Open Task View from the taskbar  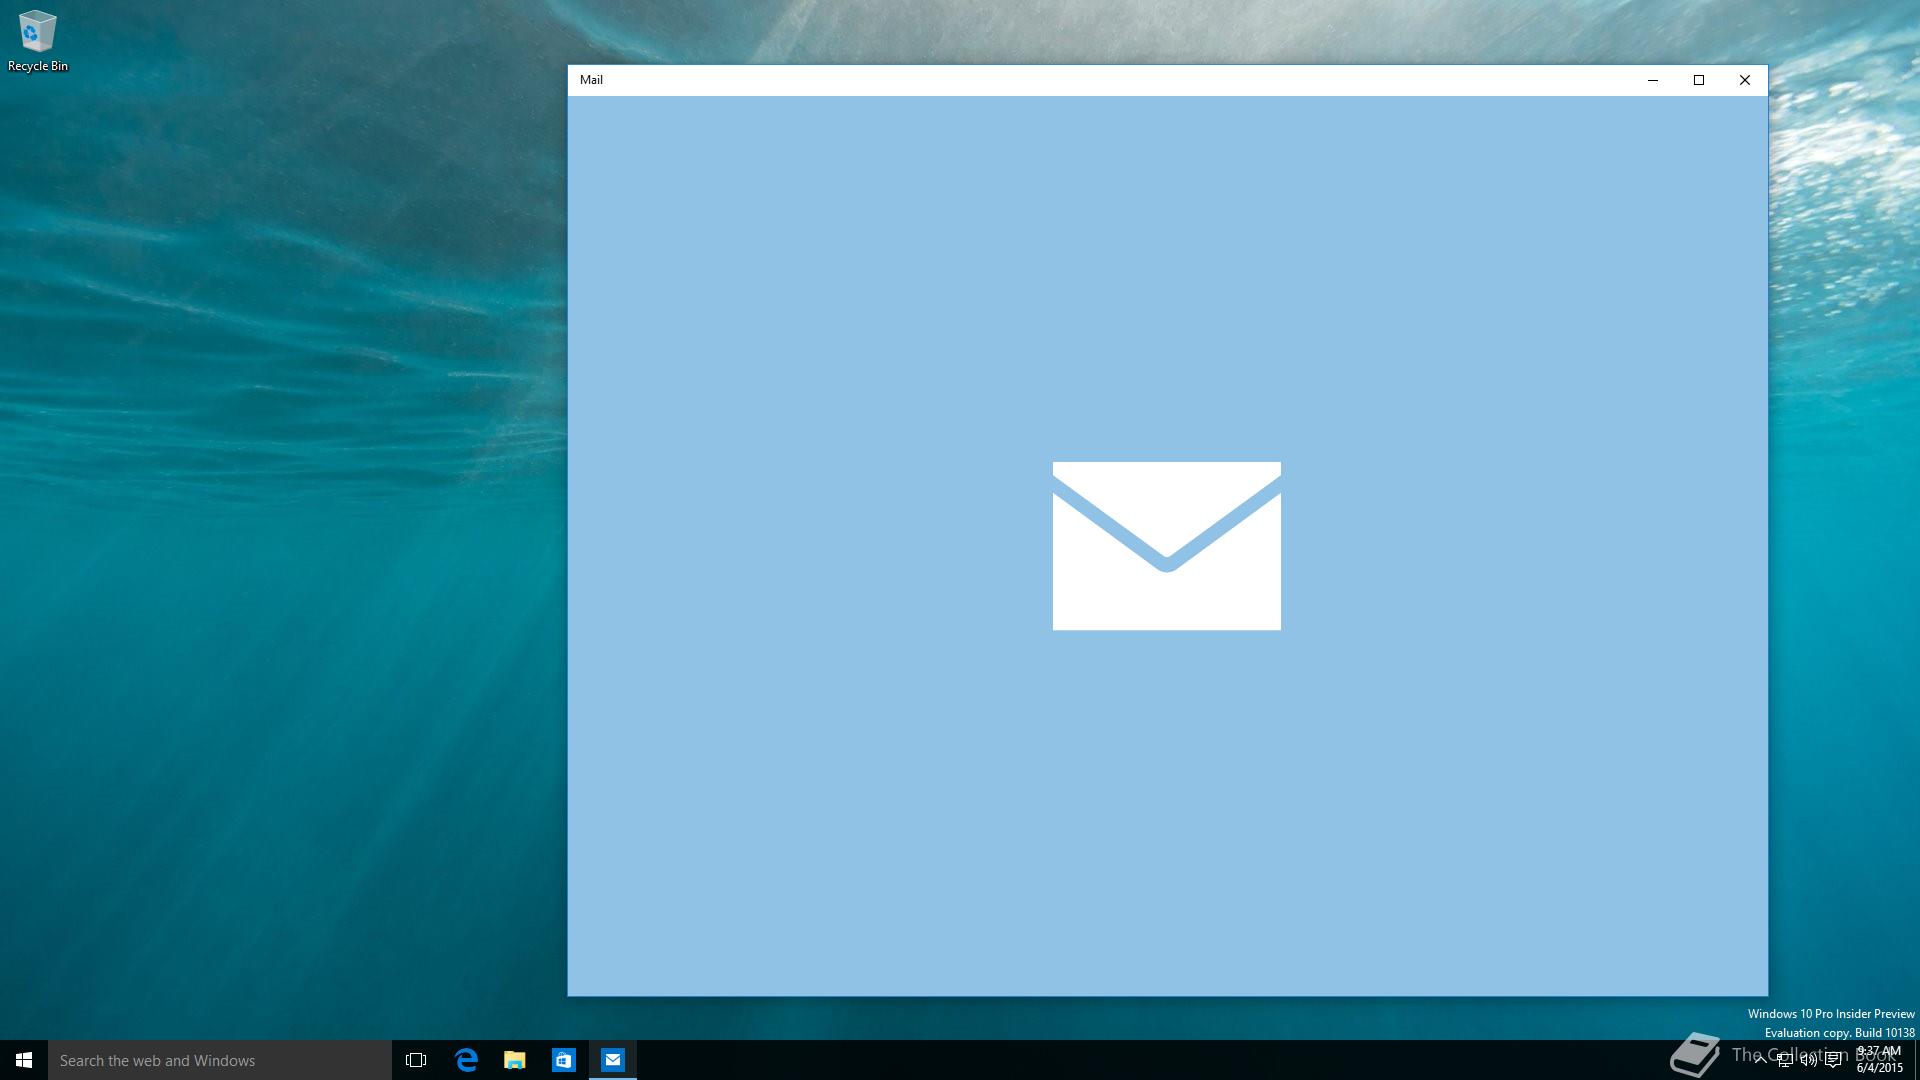416,1060
